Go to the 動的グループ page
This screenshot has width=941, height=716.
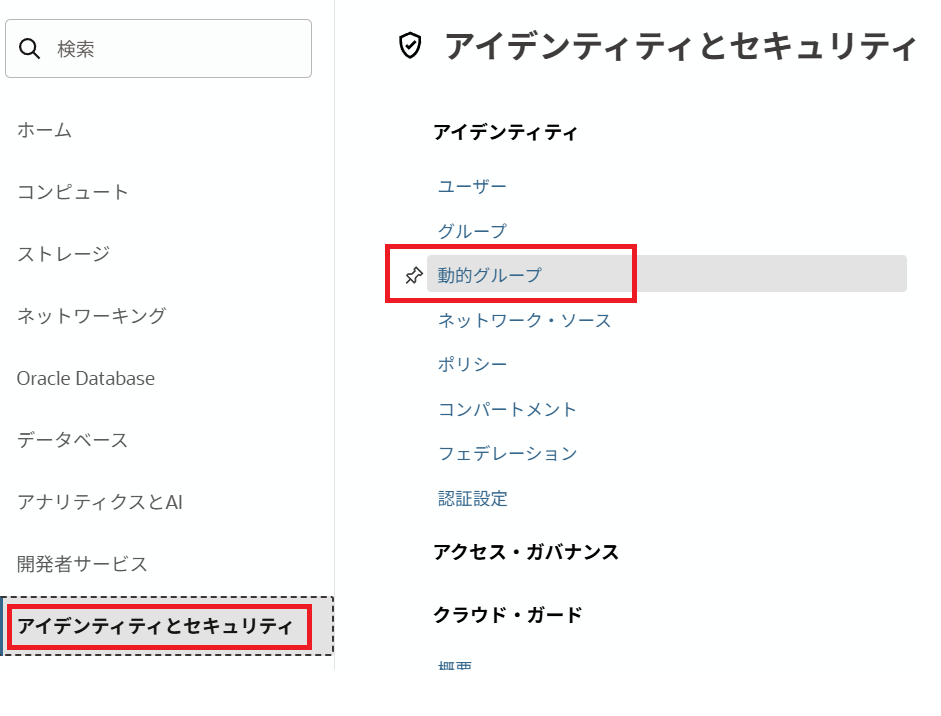point(490,275)
